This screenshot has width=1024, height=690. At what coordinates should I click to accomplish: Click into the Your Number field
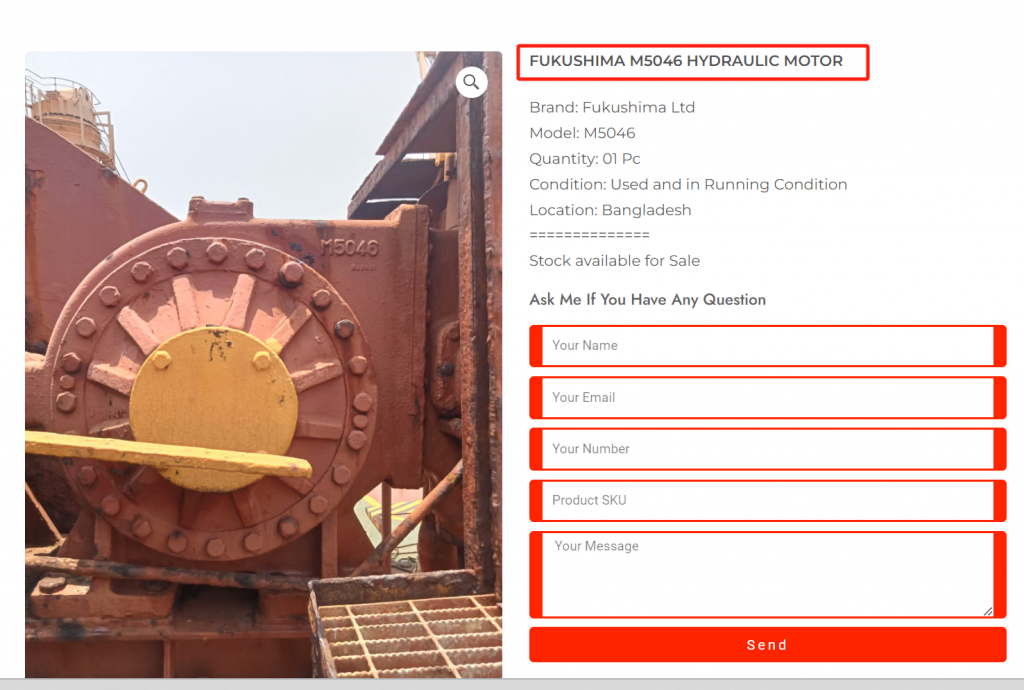[767, 449]
